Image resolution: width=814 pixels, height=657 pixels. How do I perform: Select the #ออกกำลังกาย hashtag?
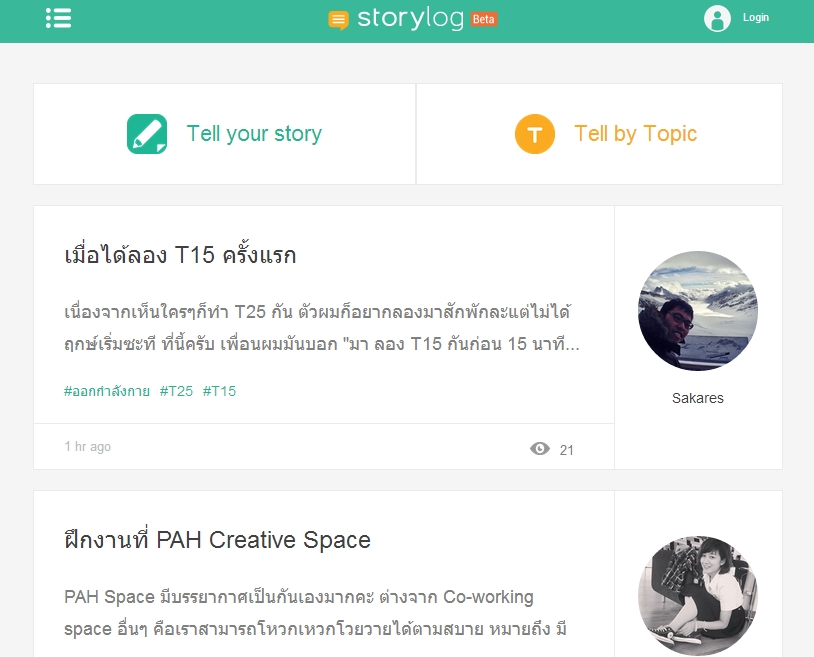click(106, 391)
